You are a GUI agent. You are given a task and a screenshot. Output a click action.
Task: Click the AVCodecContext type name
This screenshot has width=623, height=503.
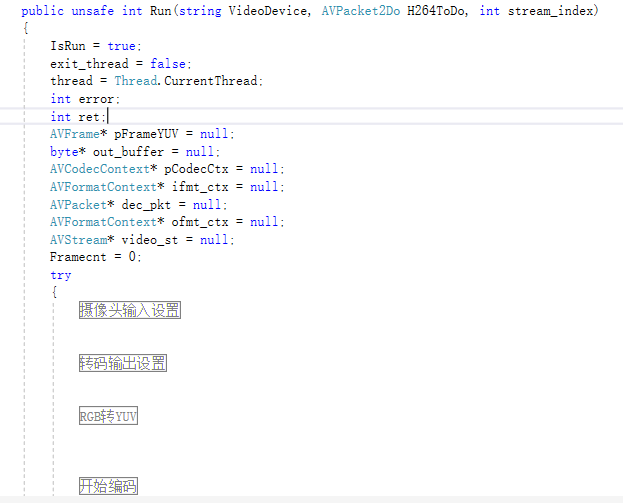pyautogui.click(x=100, y=169)
